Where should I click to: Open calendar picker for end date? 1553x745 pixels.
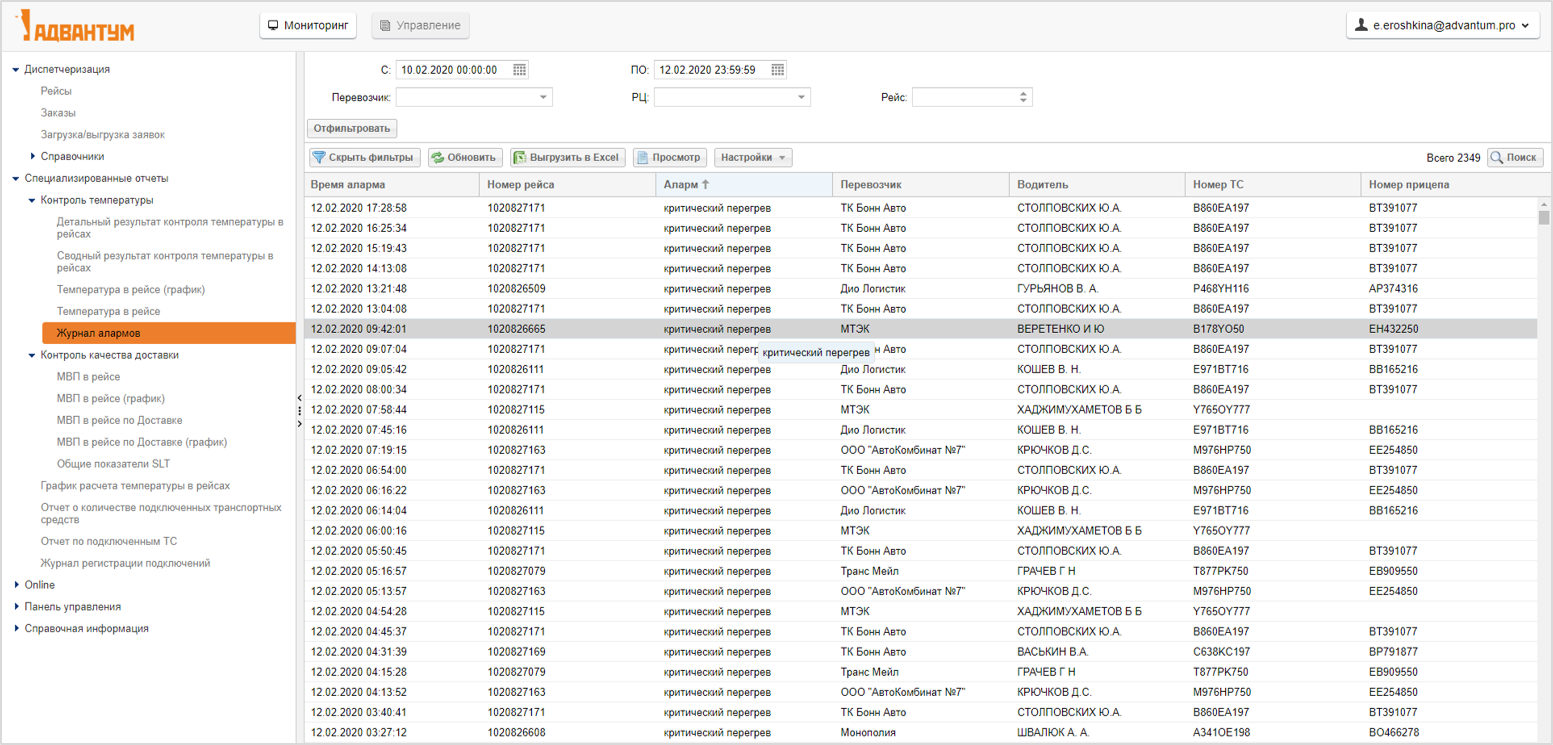tap(777, 70)
